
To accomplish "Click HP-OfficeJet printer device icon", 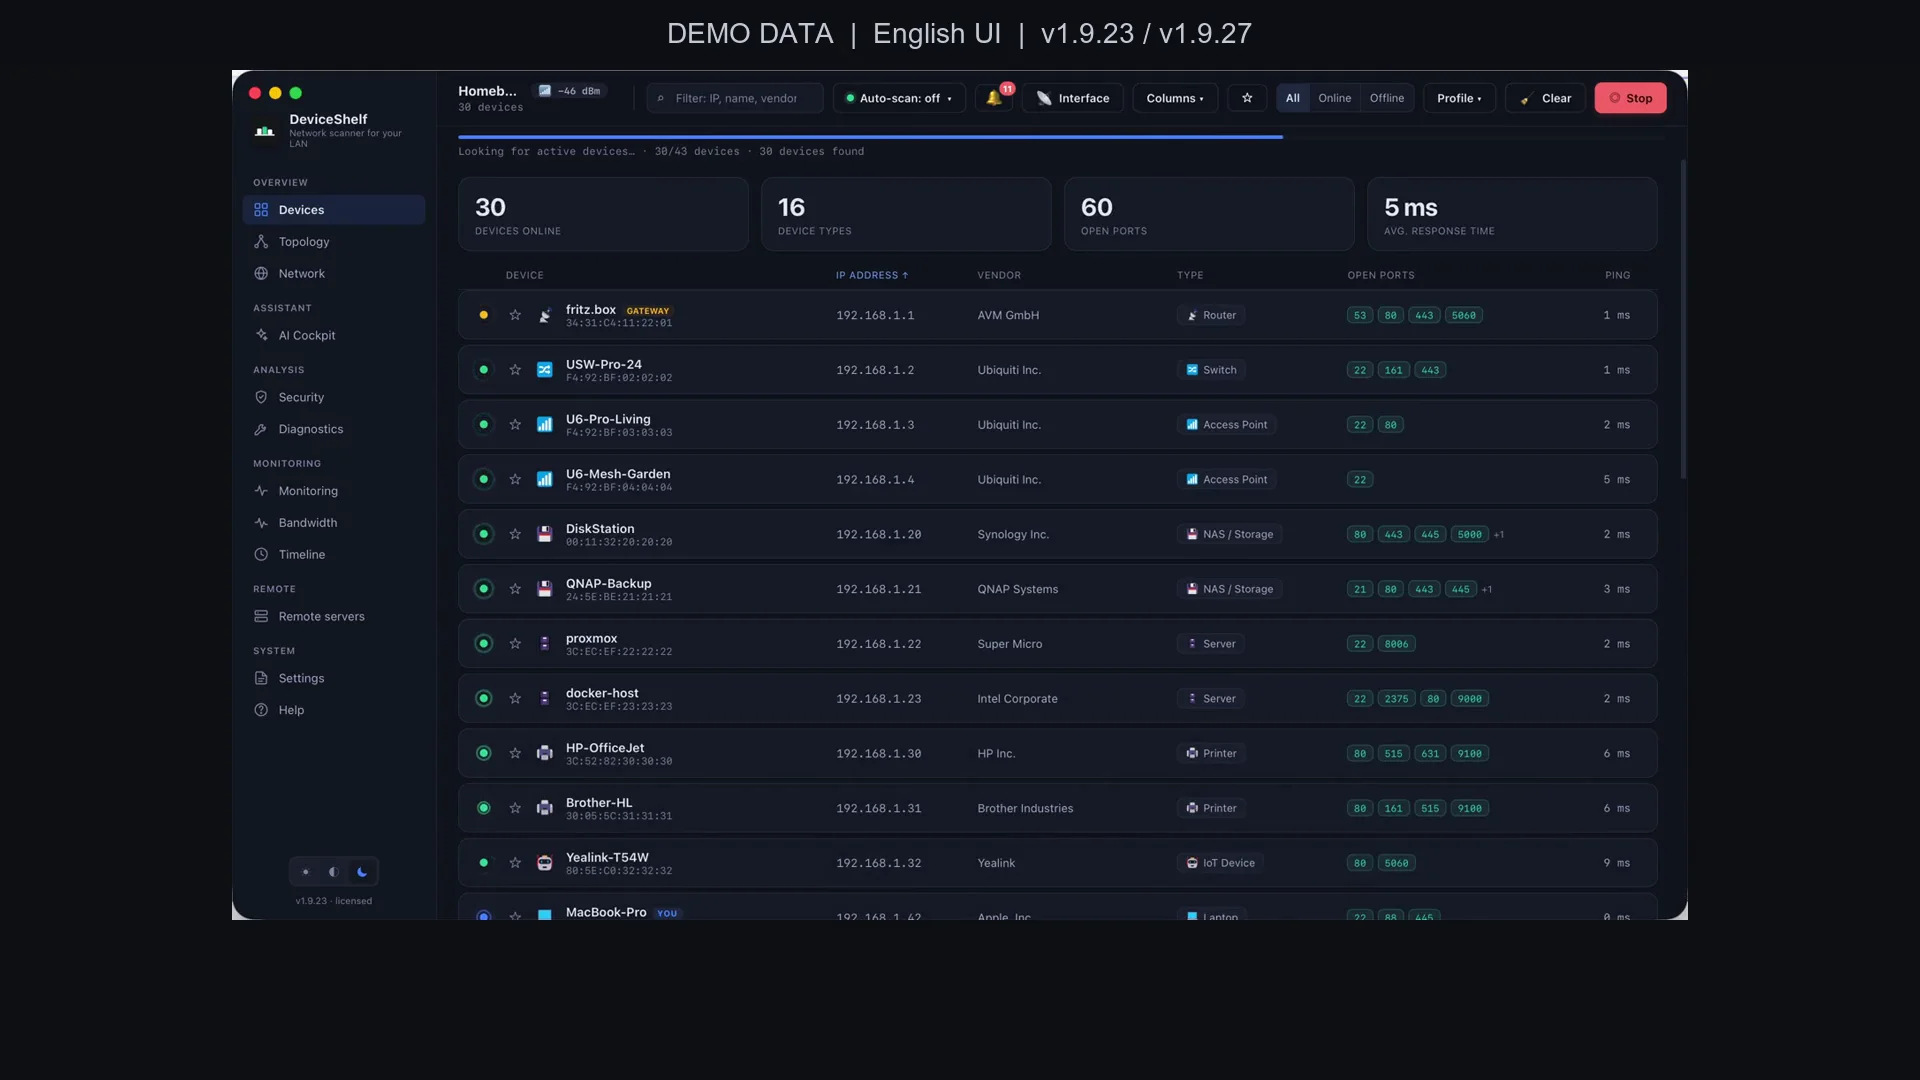I will pos(545,753).
